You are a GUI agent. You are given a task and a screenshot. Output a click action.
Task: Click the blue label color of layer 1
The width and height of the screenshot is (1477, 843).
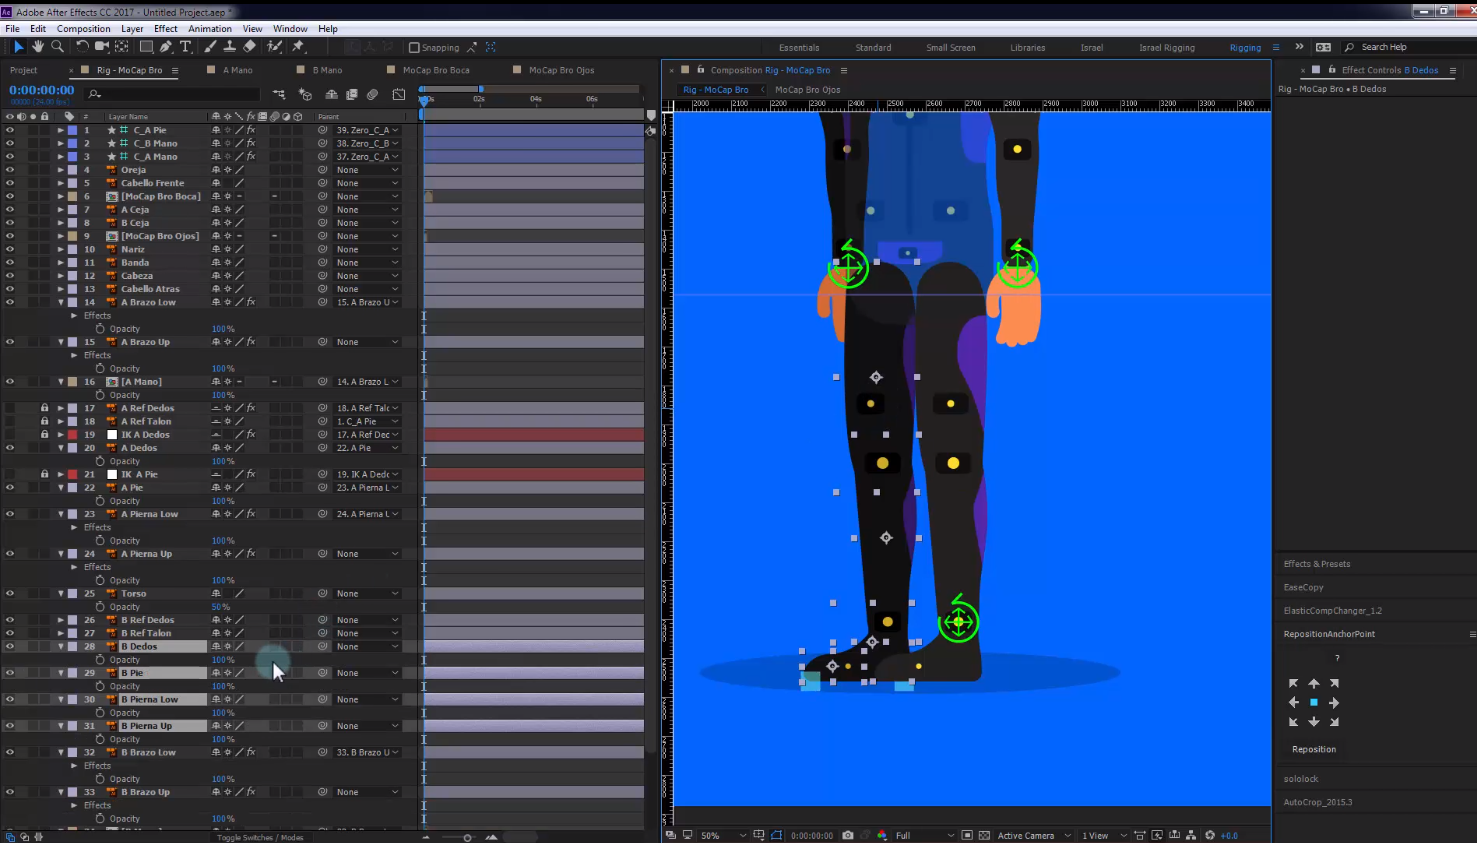pyautogui.click(x=72, y=130)
